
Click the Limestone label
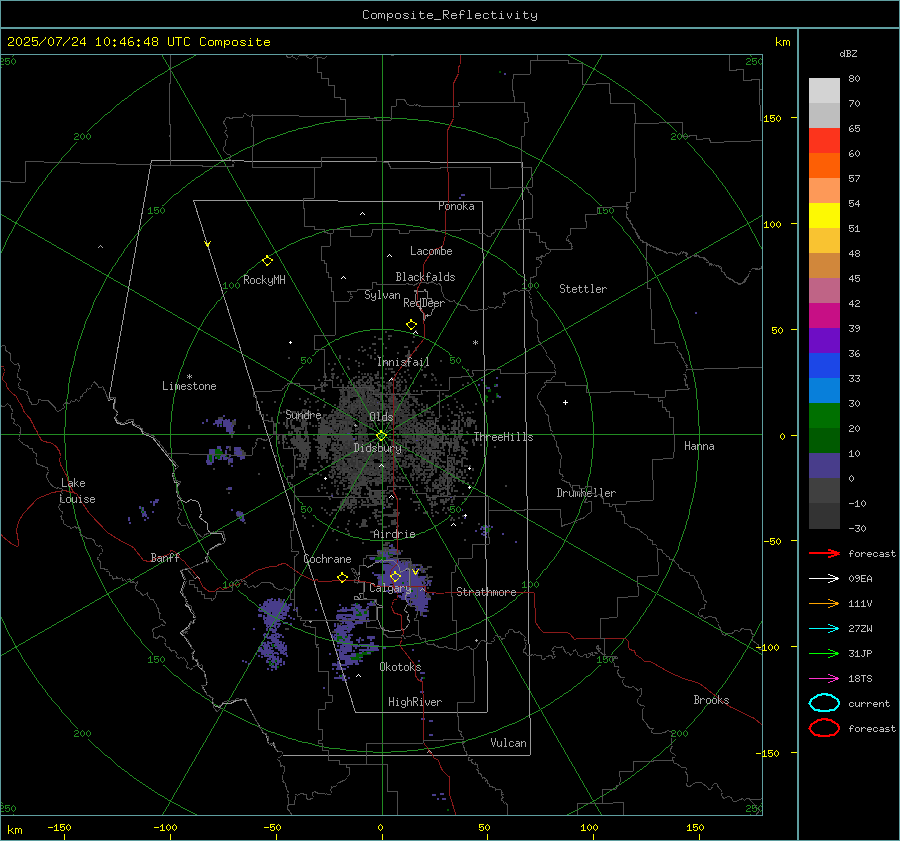tap(189, 386)
